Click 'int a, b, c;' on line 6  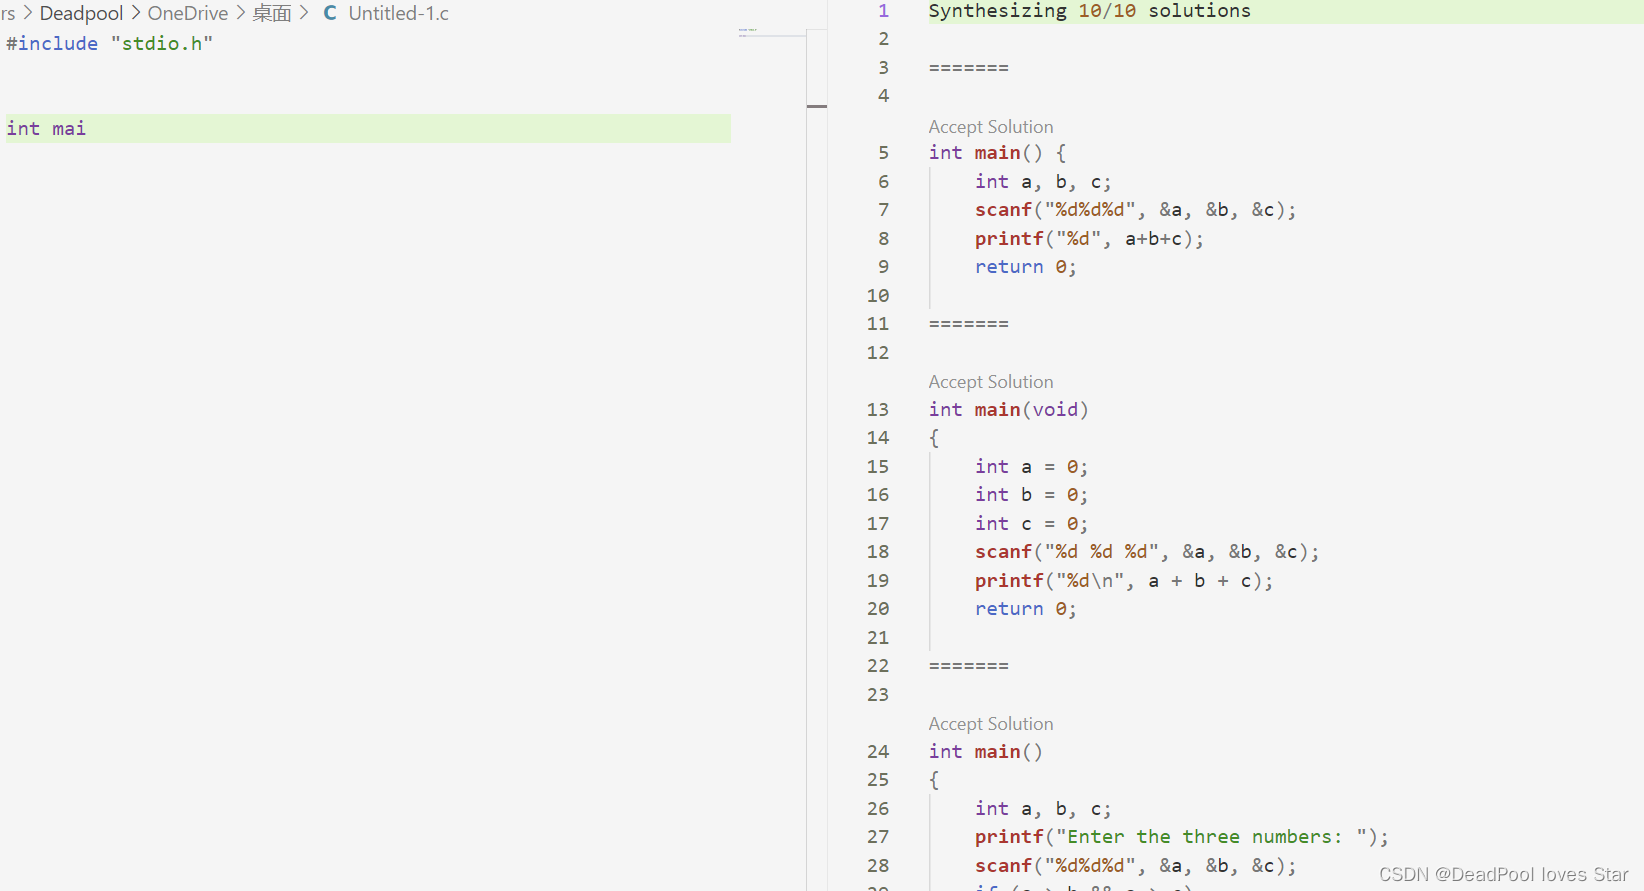(1043, 182)
